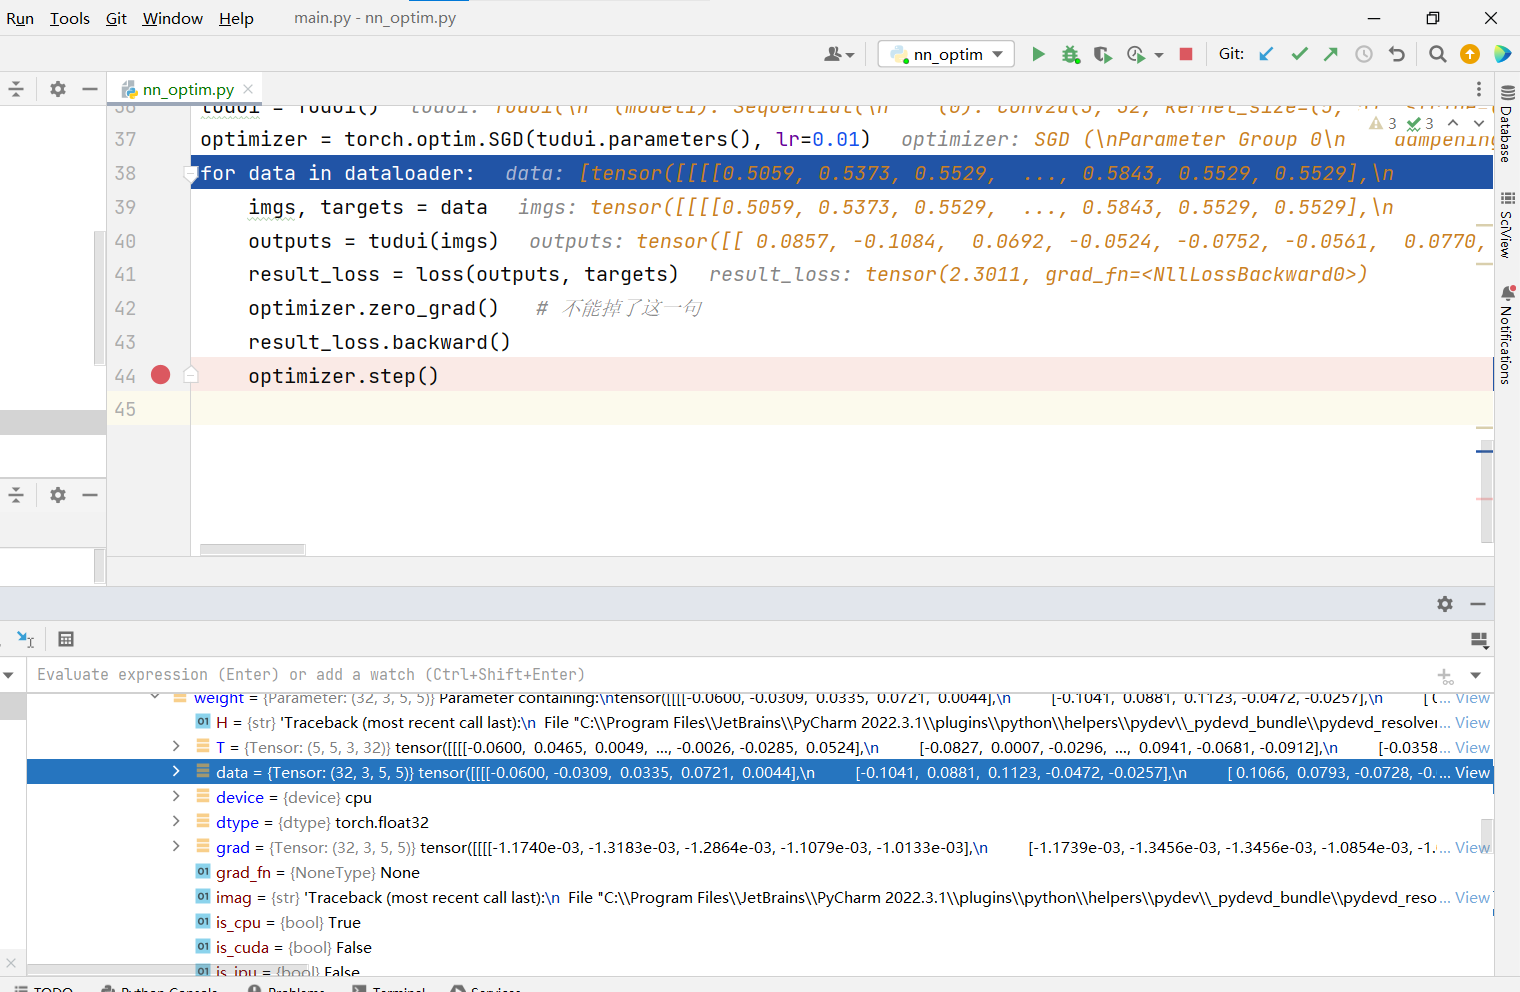Viewport: 1520px width, 992px height.
Task: Open the JetBrains Toolbox colorful icon
Action: (x=1502, y=54)
